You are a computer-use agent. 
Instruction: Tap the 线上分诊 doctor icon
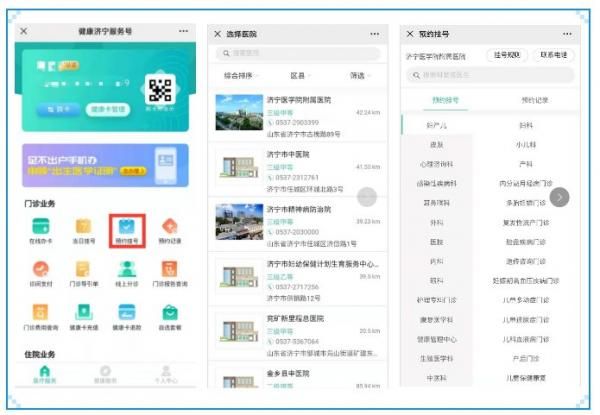[127, 269]
